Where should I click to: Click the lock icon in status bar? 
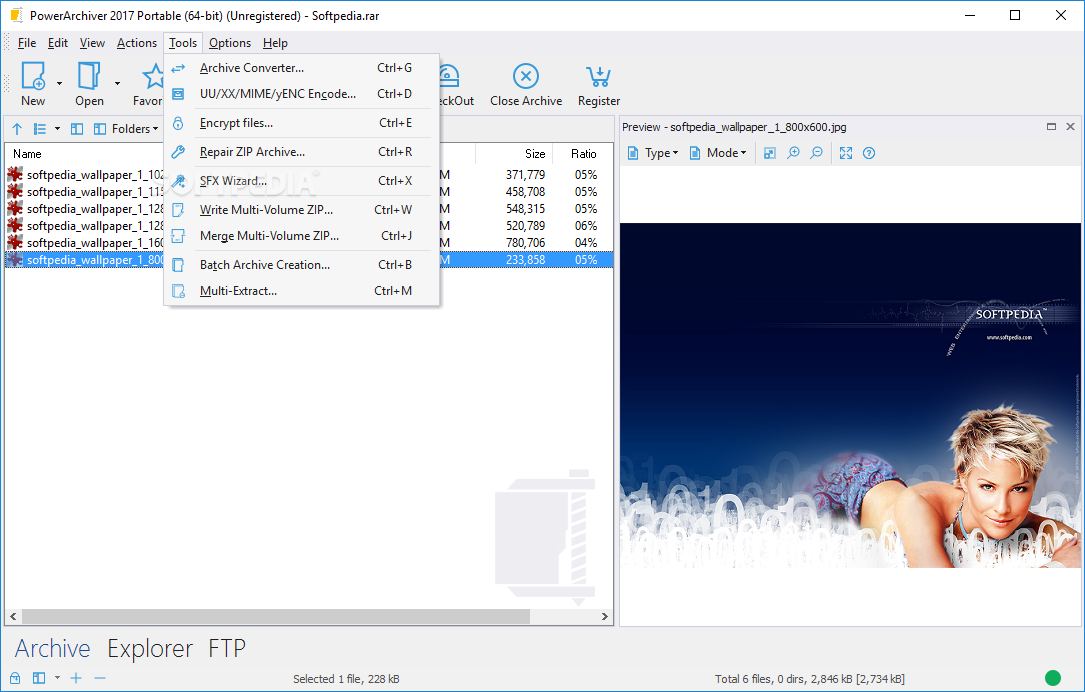point(15,678)
